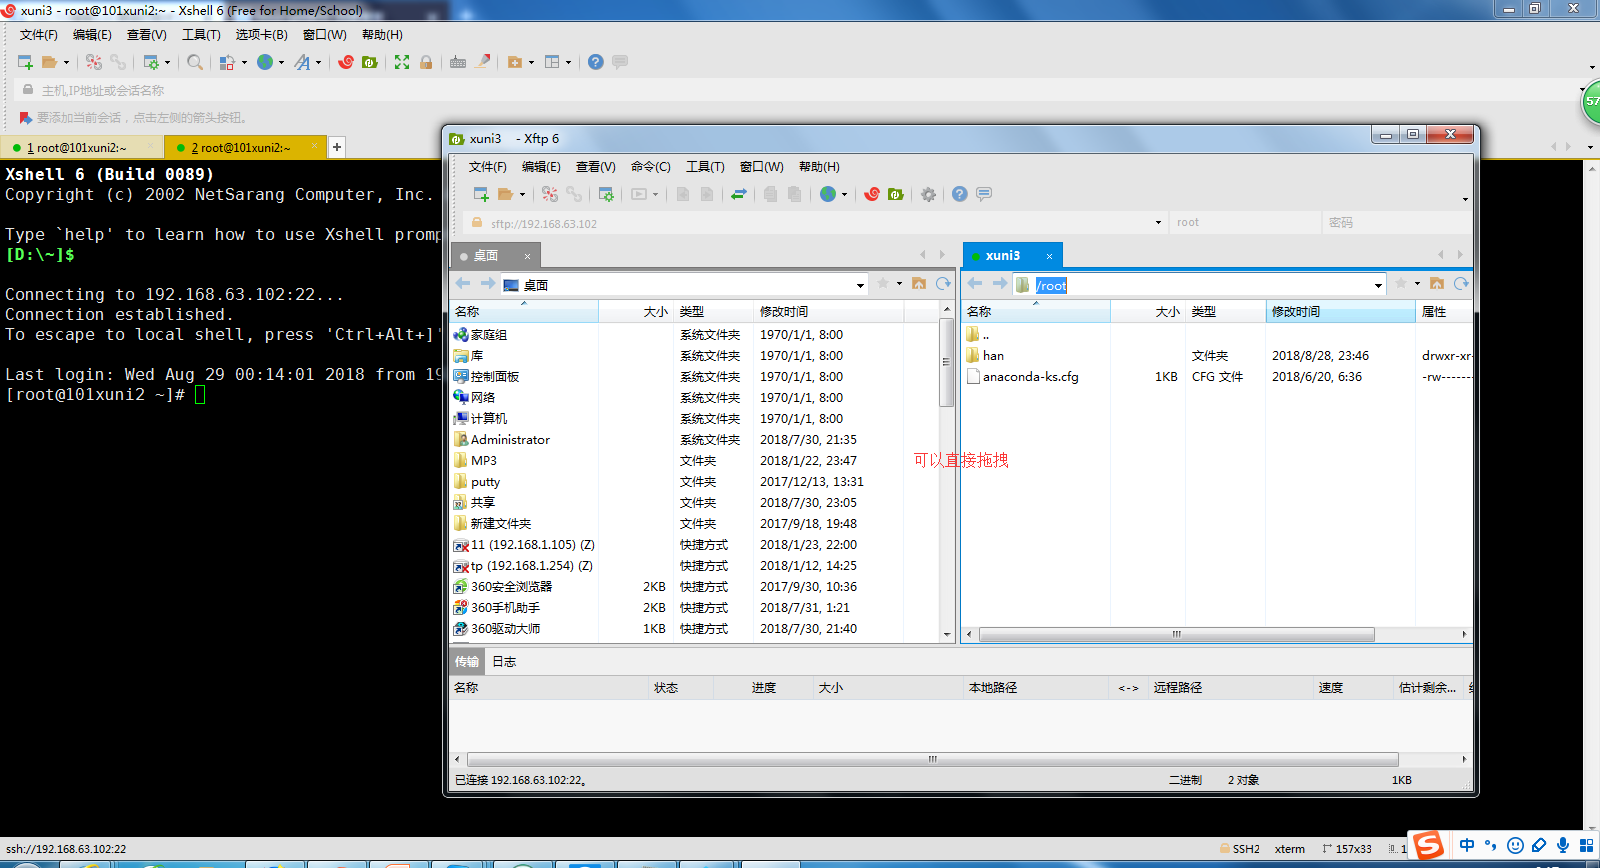Open 命令(C) menu in Xftp
Screen dimensions: 1600x868
[650, 167]
